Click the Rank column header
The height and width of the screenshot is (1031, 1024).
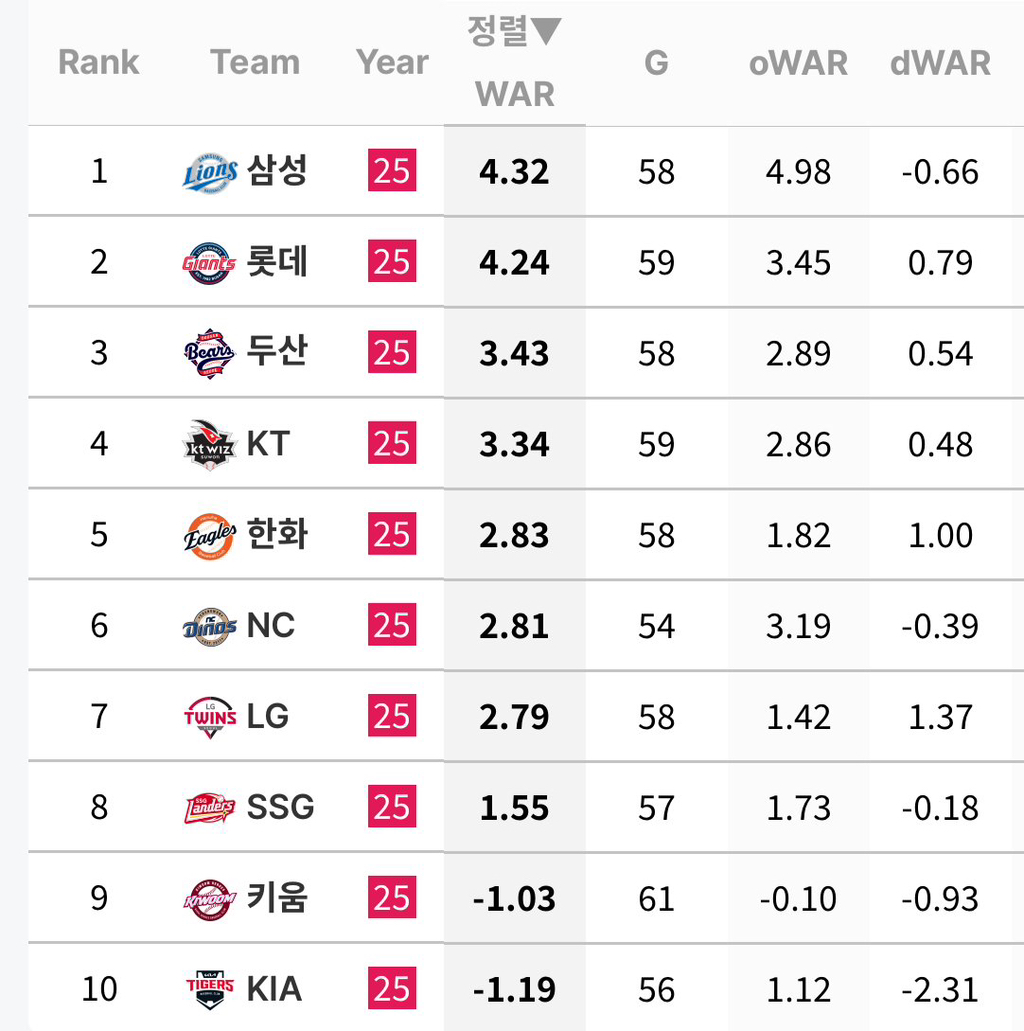(98, 63)
